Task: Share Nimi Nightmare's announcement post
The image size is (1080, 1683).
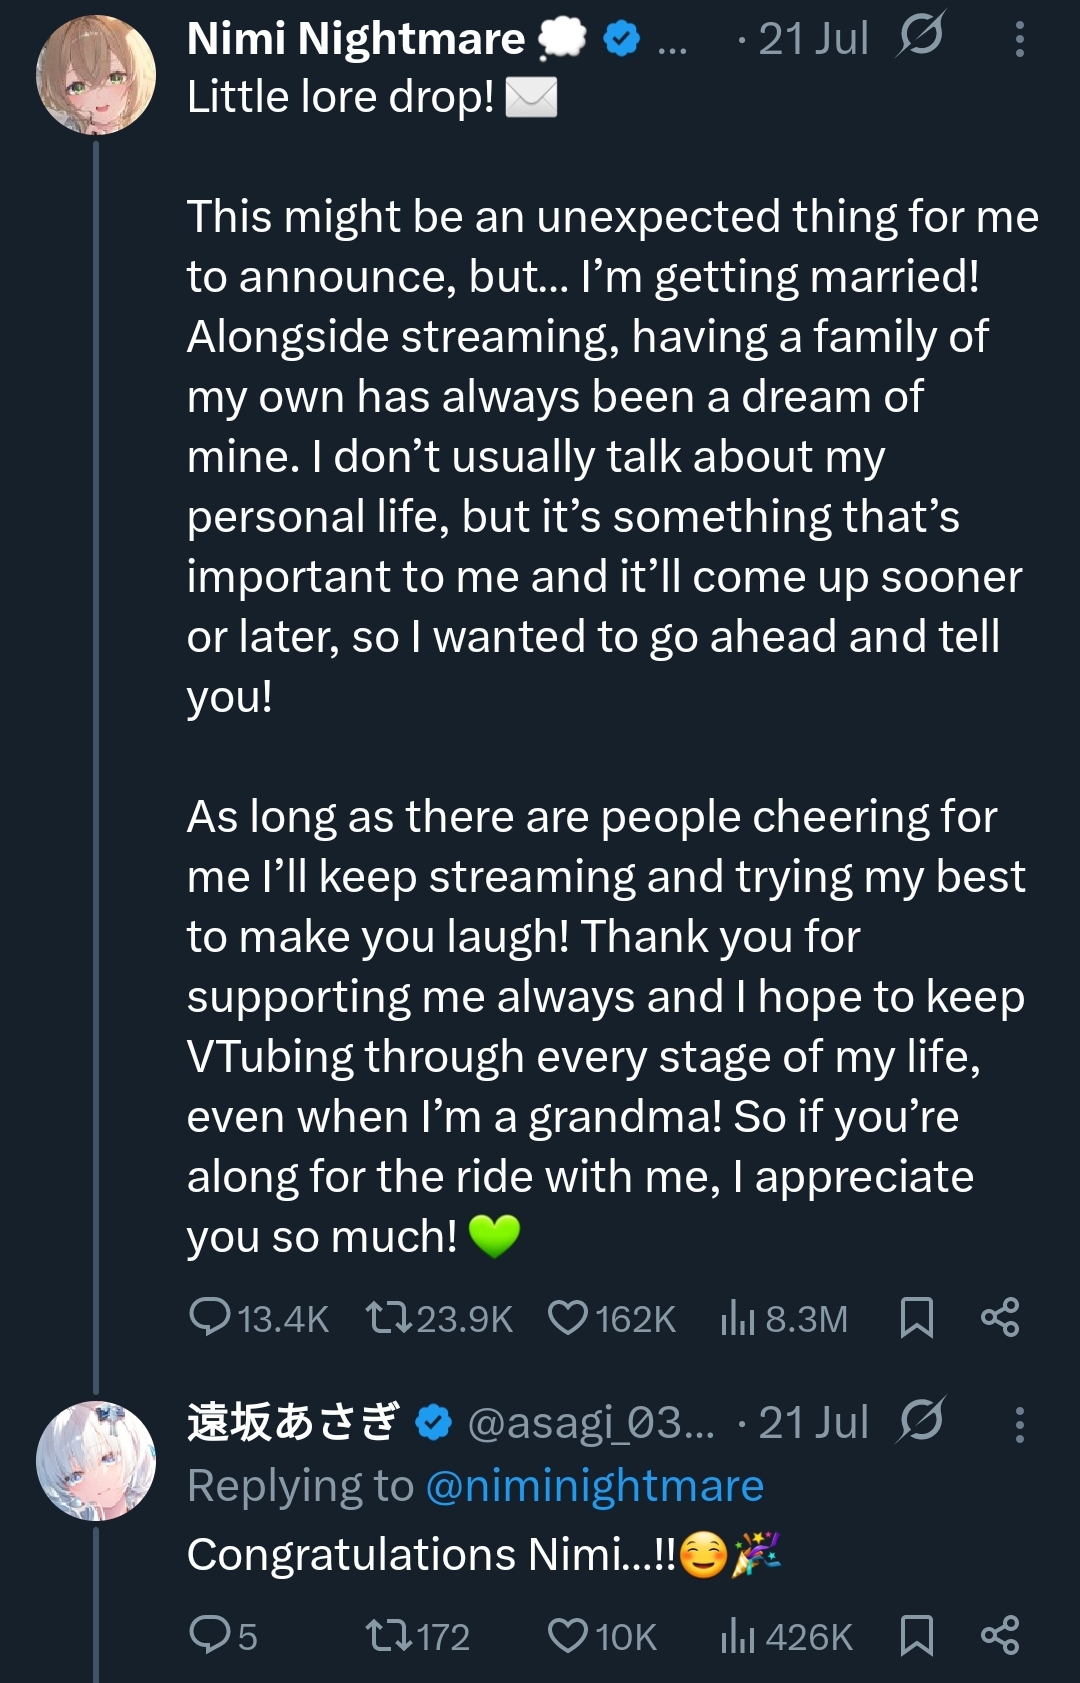Action: [999, 1317]
